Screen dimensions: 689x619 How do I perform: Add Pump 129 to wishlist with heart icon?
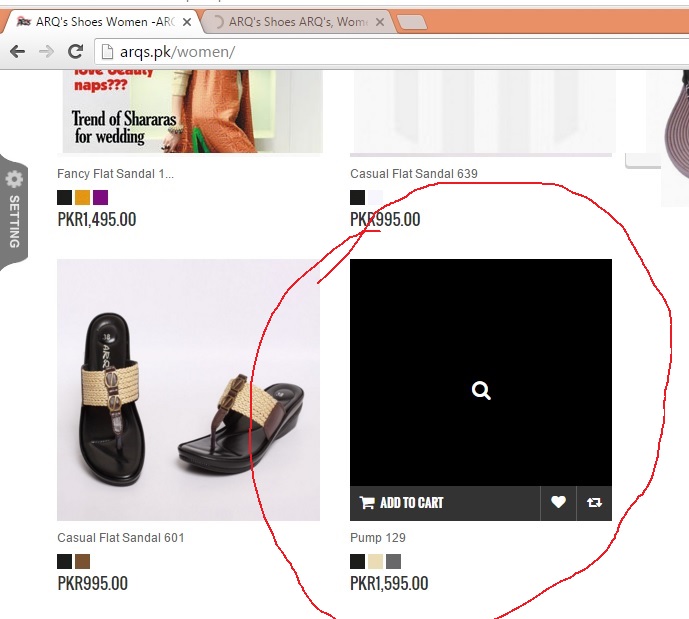[558, 503]
